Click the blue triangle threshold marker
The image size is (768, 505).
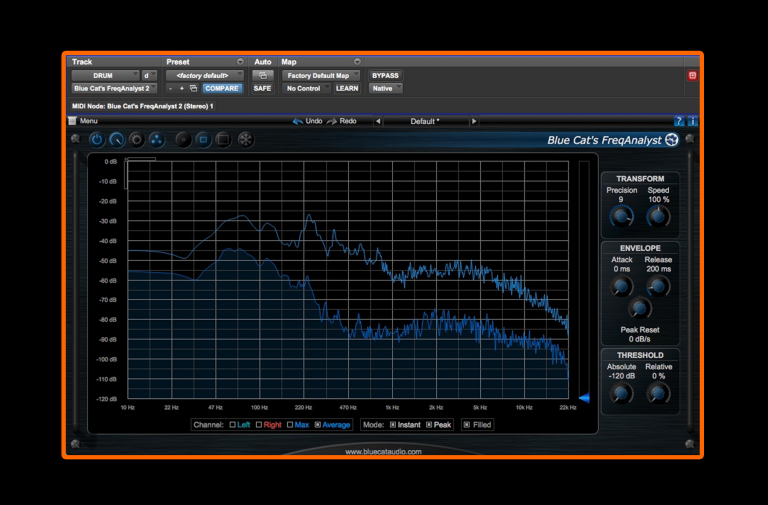tap(584, 398)
